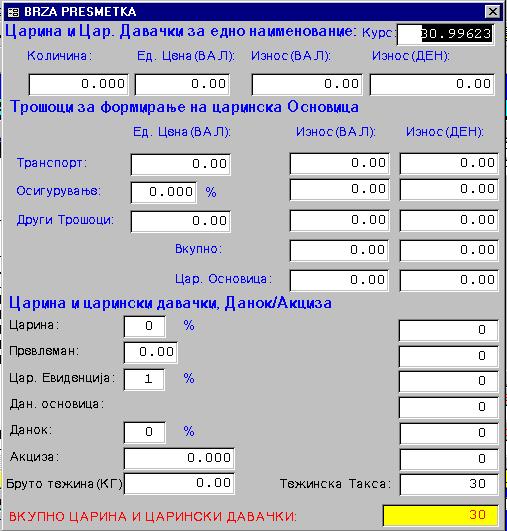Screen dimensions: 507x531
Task: Focus the Акциза value field
Action: tap(179, 459)
